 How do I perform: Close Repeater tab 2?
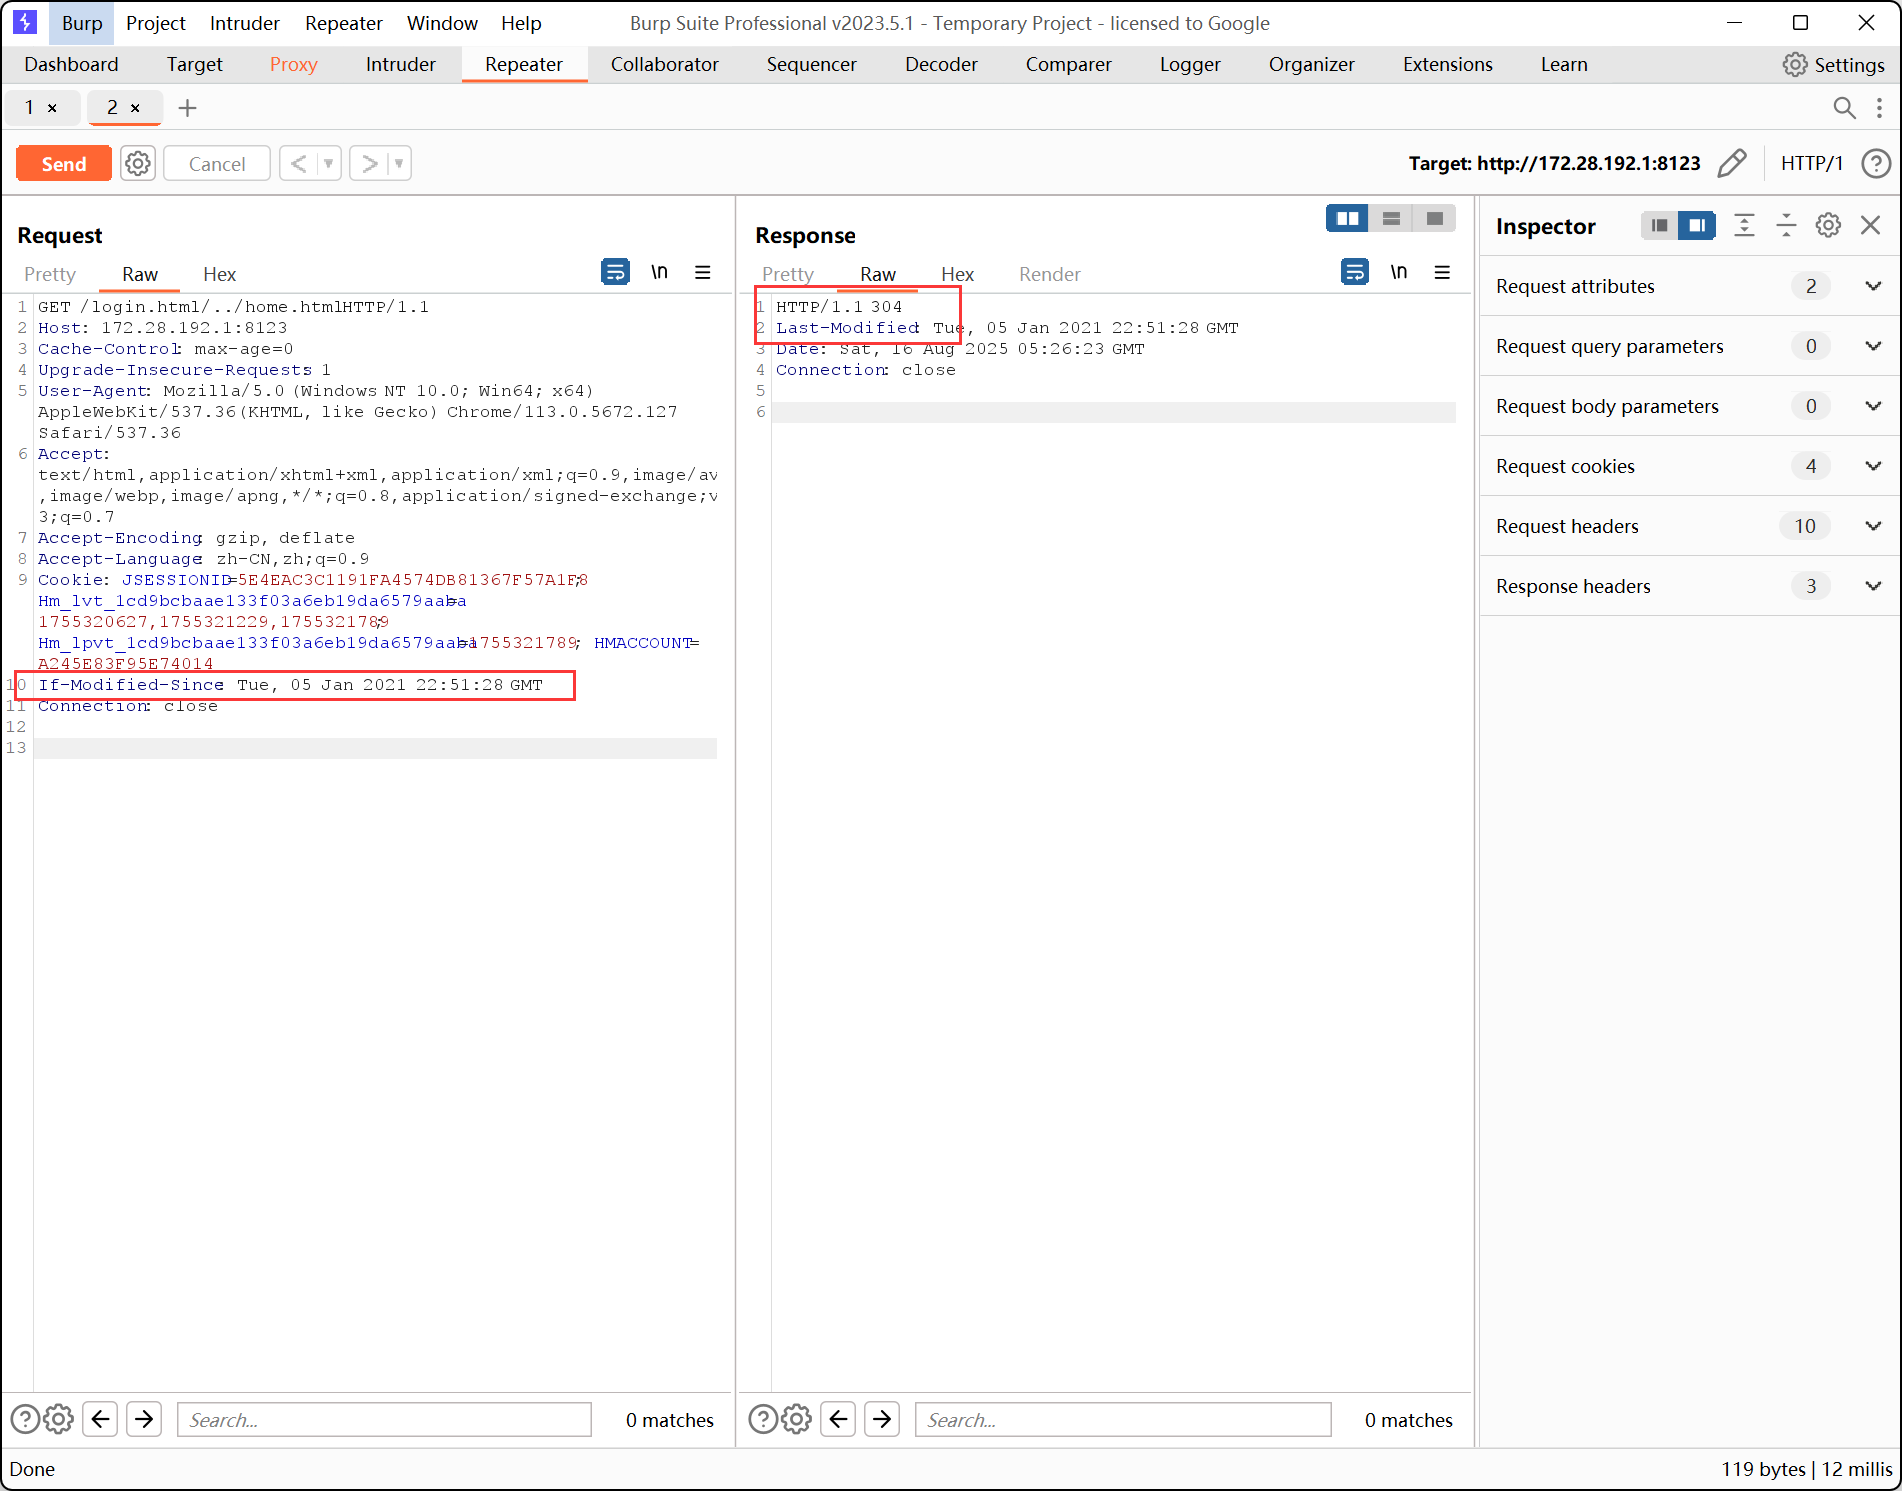(135, 108)
